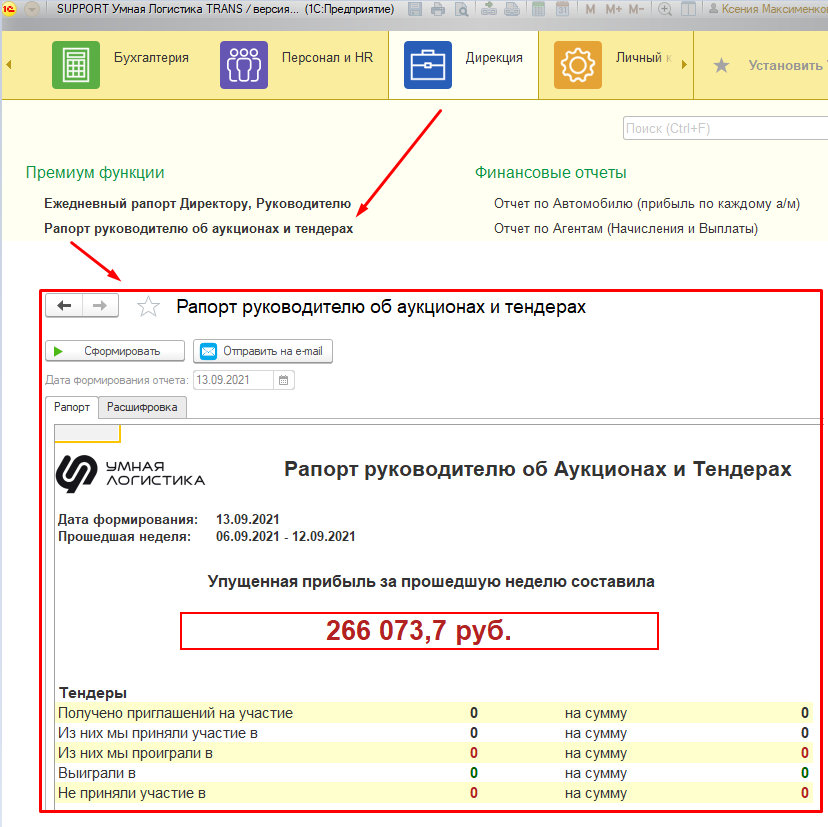Click the Финансовые отчеты heading
Screen dimensions: 828x827
click(551, 173)
